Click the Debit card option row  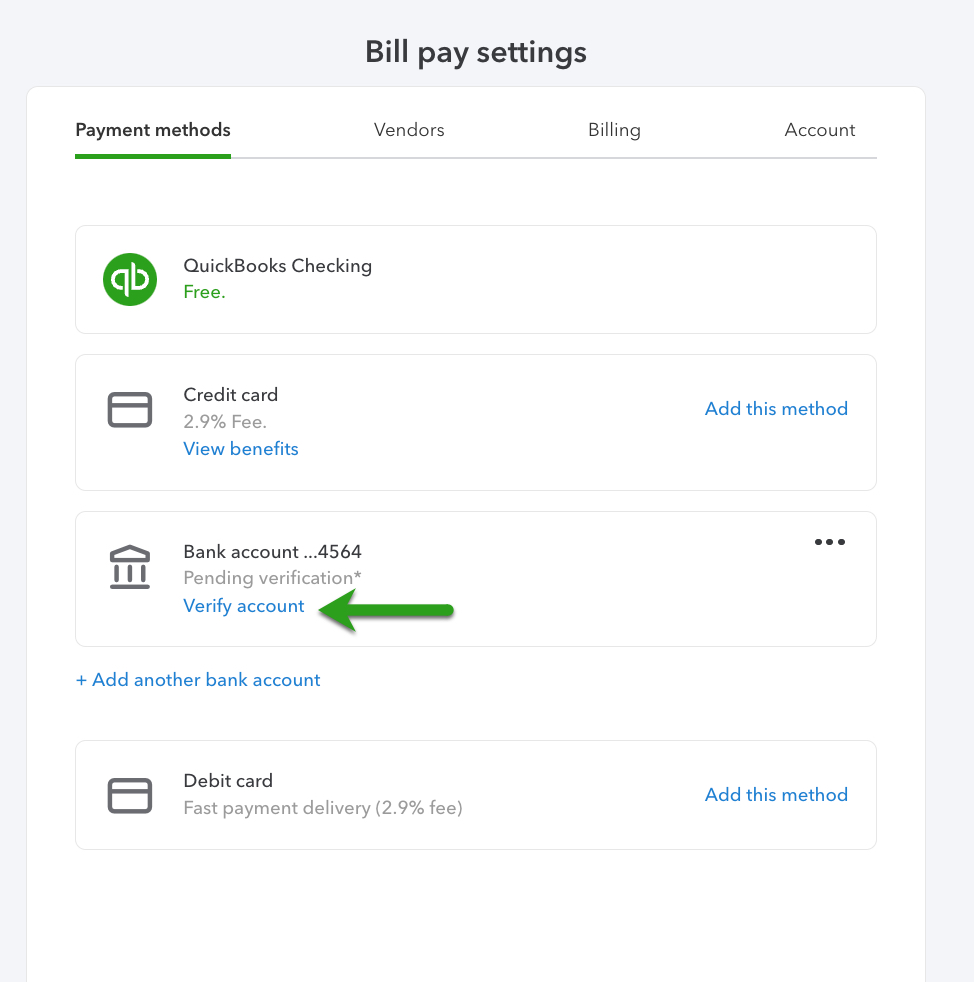(x=476, y=795)
